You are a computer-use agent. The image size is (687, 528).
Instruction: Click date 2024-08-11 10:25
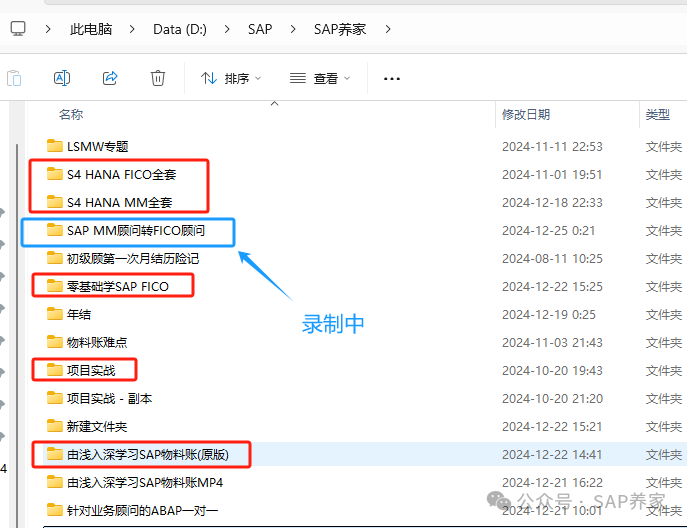pyautogui.click(x=552, y=259)
